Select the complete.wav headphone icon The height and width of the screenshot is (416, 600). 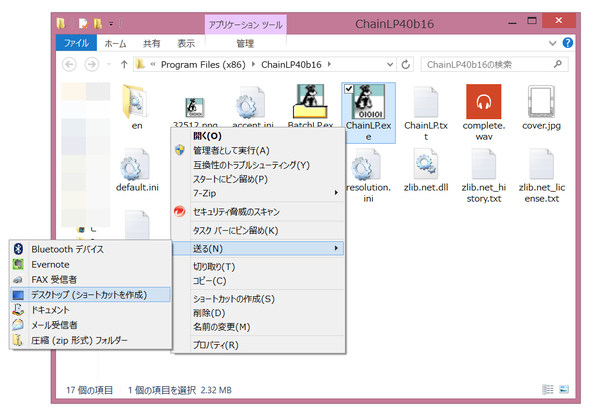coord(484,102)
